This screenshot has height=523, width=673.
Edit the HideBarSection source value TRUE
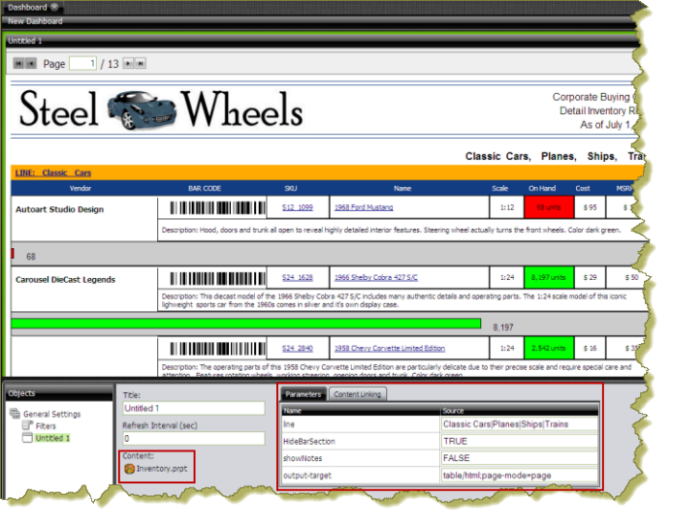tap(520, 441)
